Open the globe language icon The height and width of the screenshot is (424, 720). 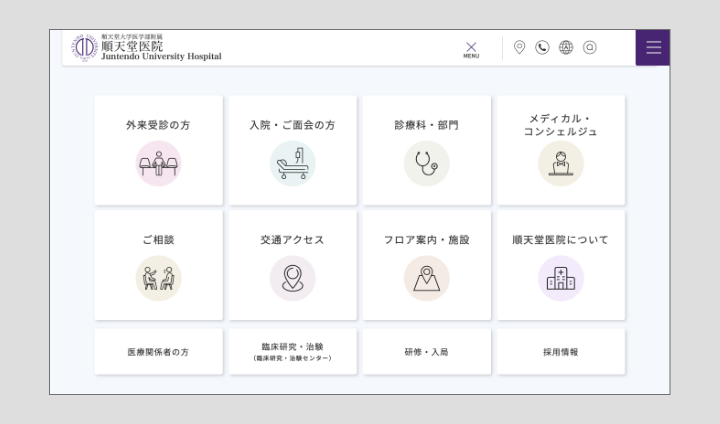pos(566,47)
